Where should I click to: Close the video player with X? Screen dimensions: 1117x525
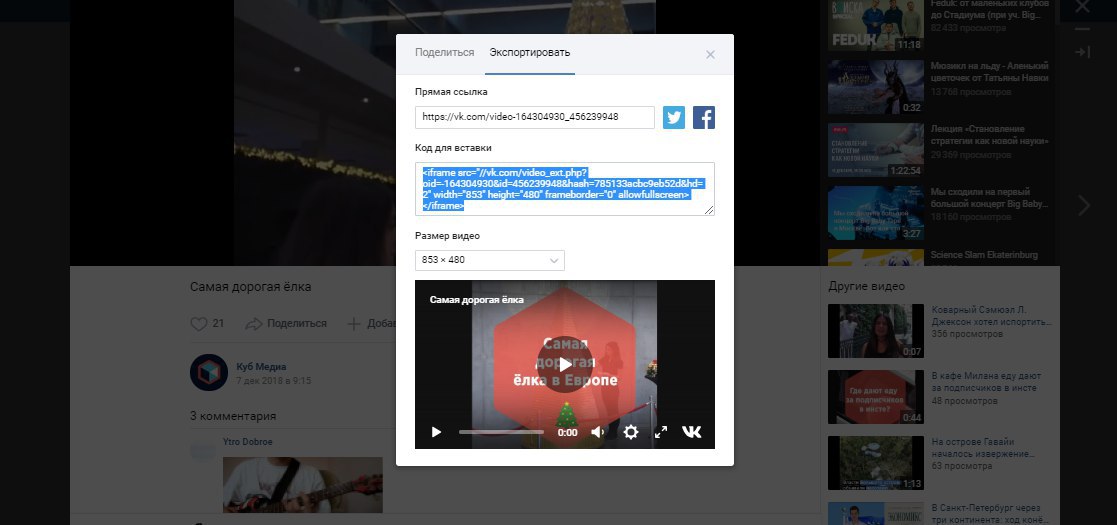(1082, 7)
